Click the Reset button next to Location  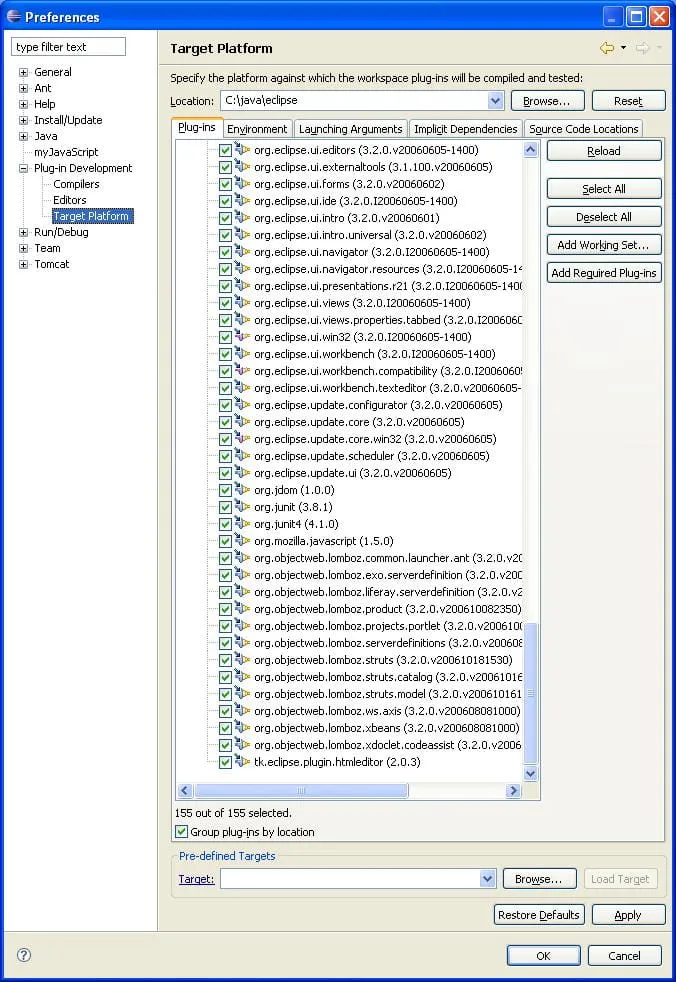[628, 101]
